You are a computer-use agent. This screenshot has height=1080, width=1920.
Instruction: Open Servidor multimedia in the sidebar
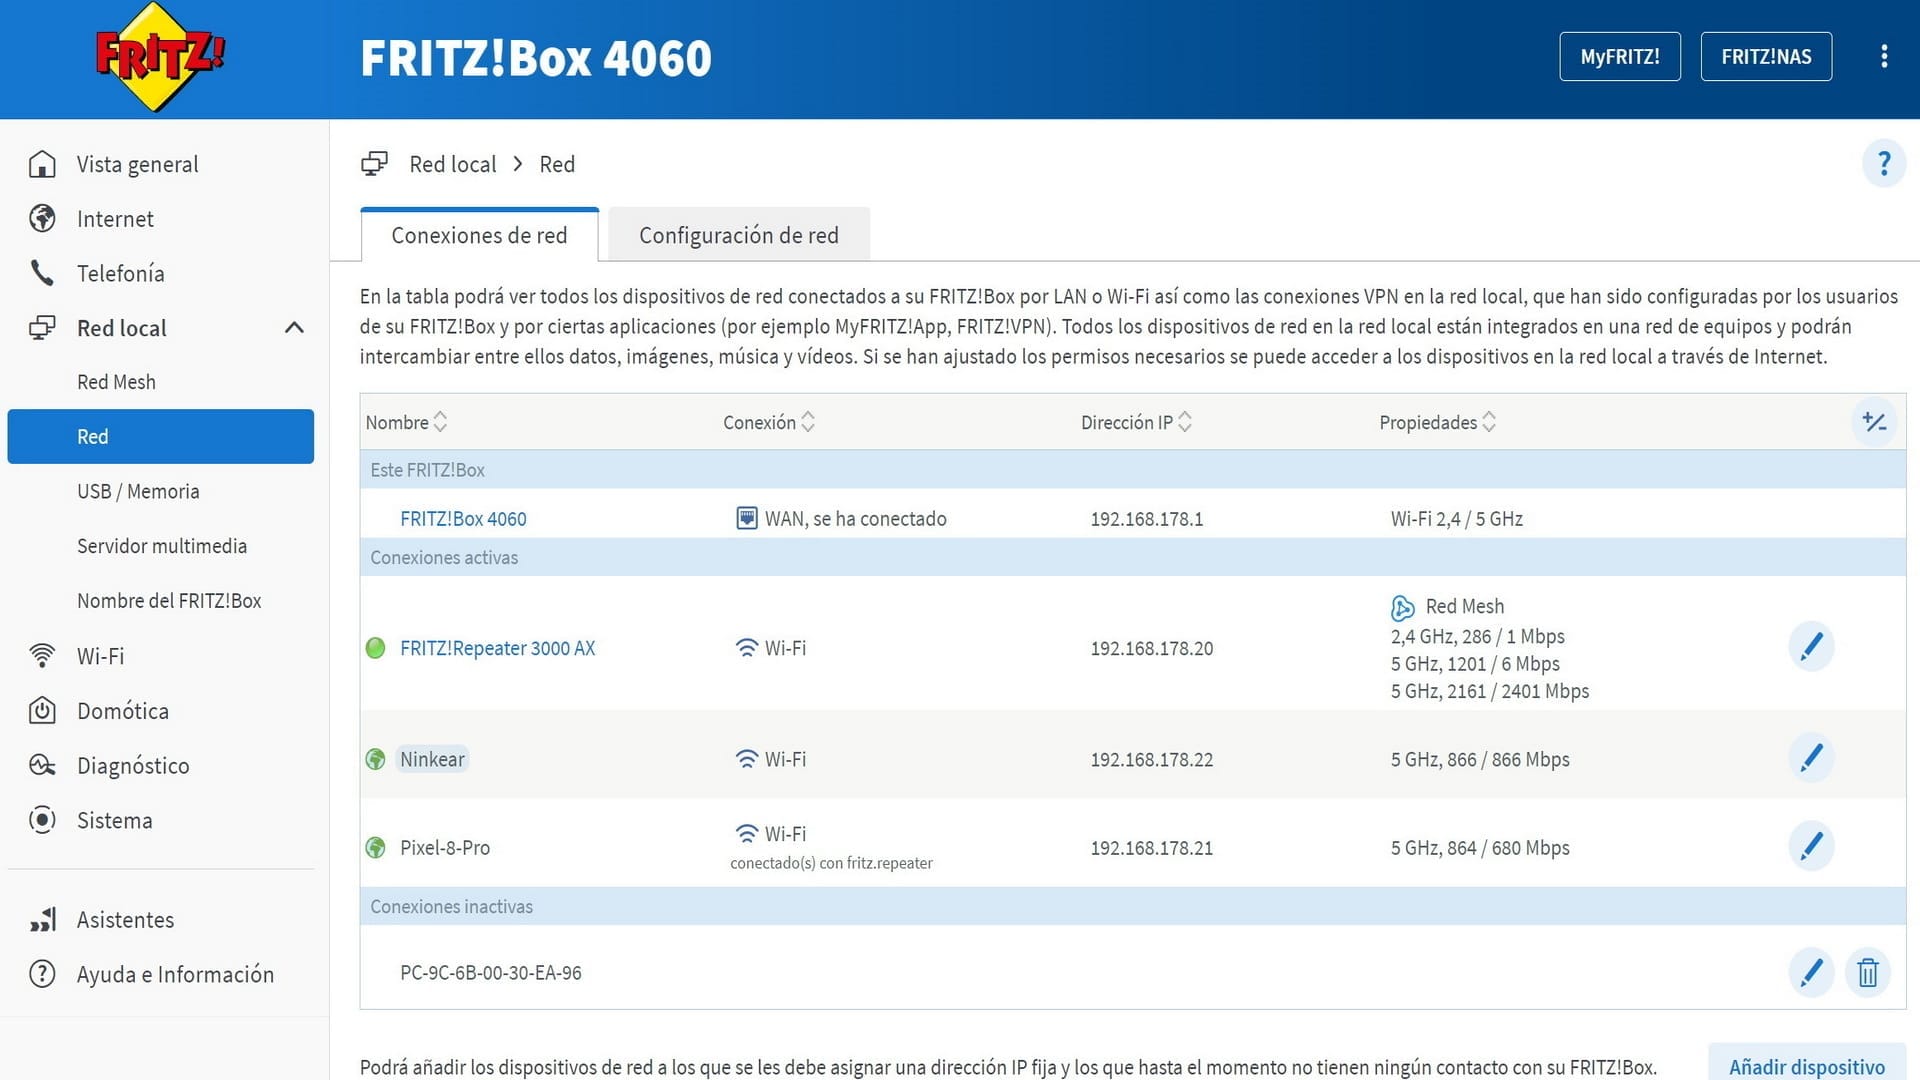click(160, 546)
